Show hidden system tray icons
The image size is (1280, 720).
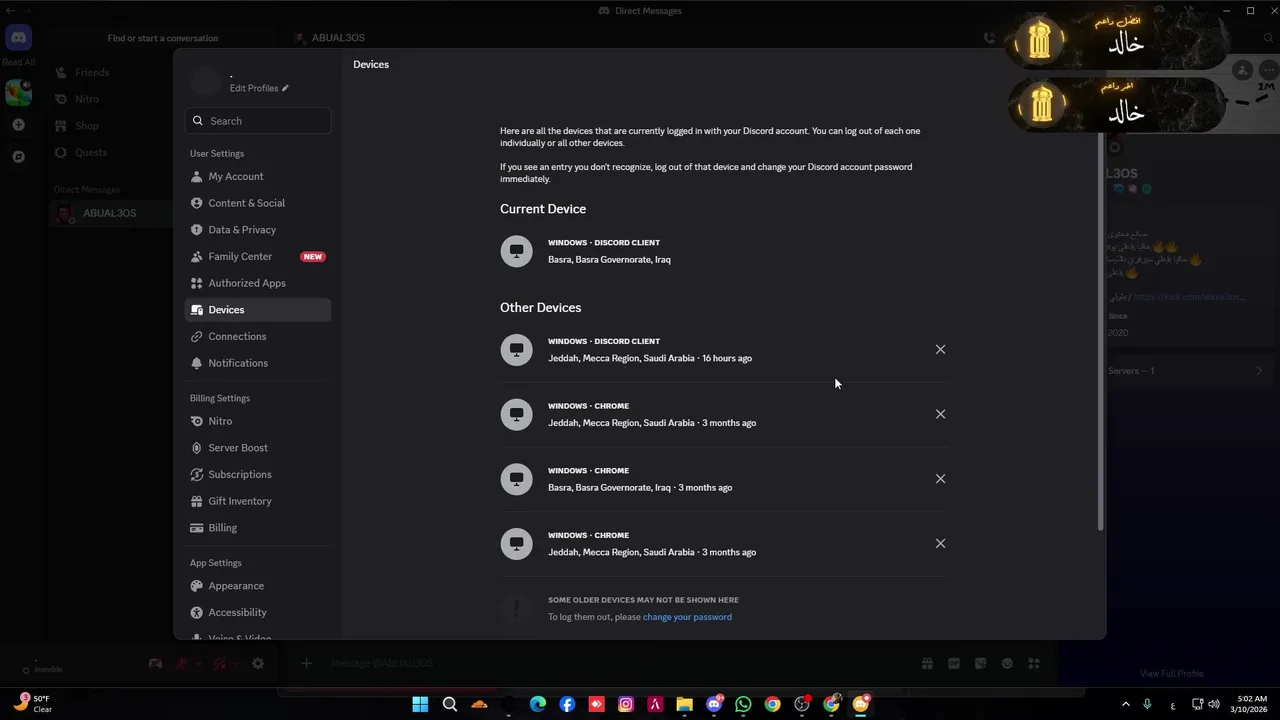(1125, 704)
